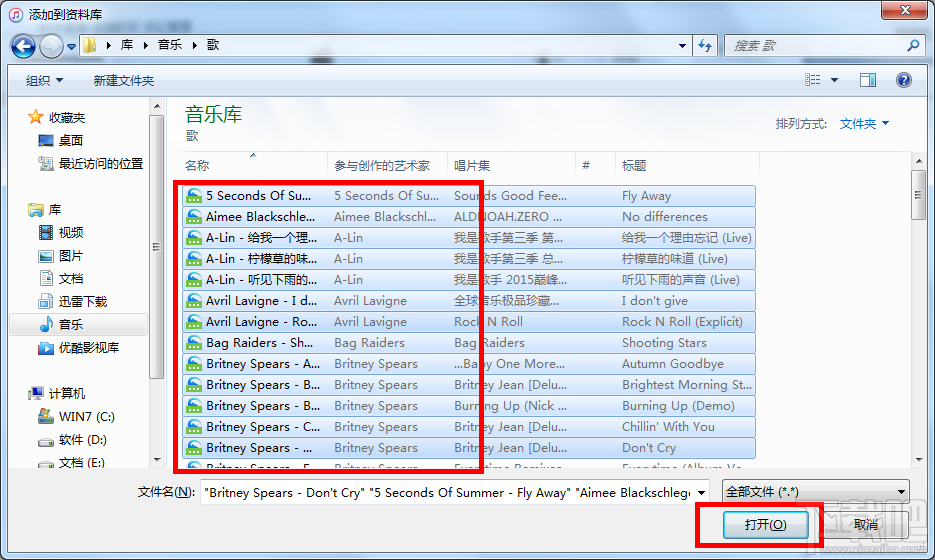Screen dimensions: 935x560
Task: Click the 打开(O) button
Action: point(766,525)
